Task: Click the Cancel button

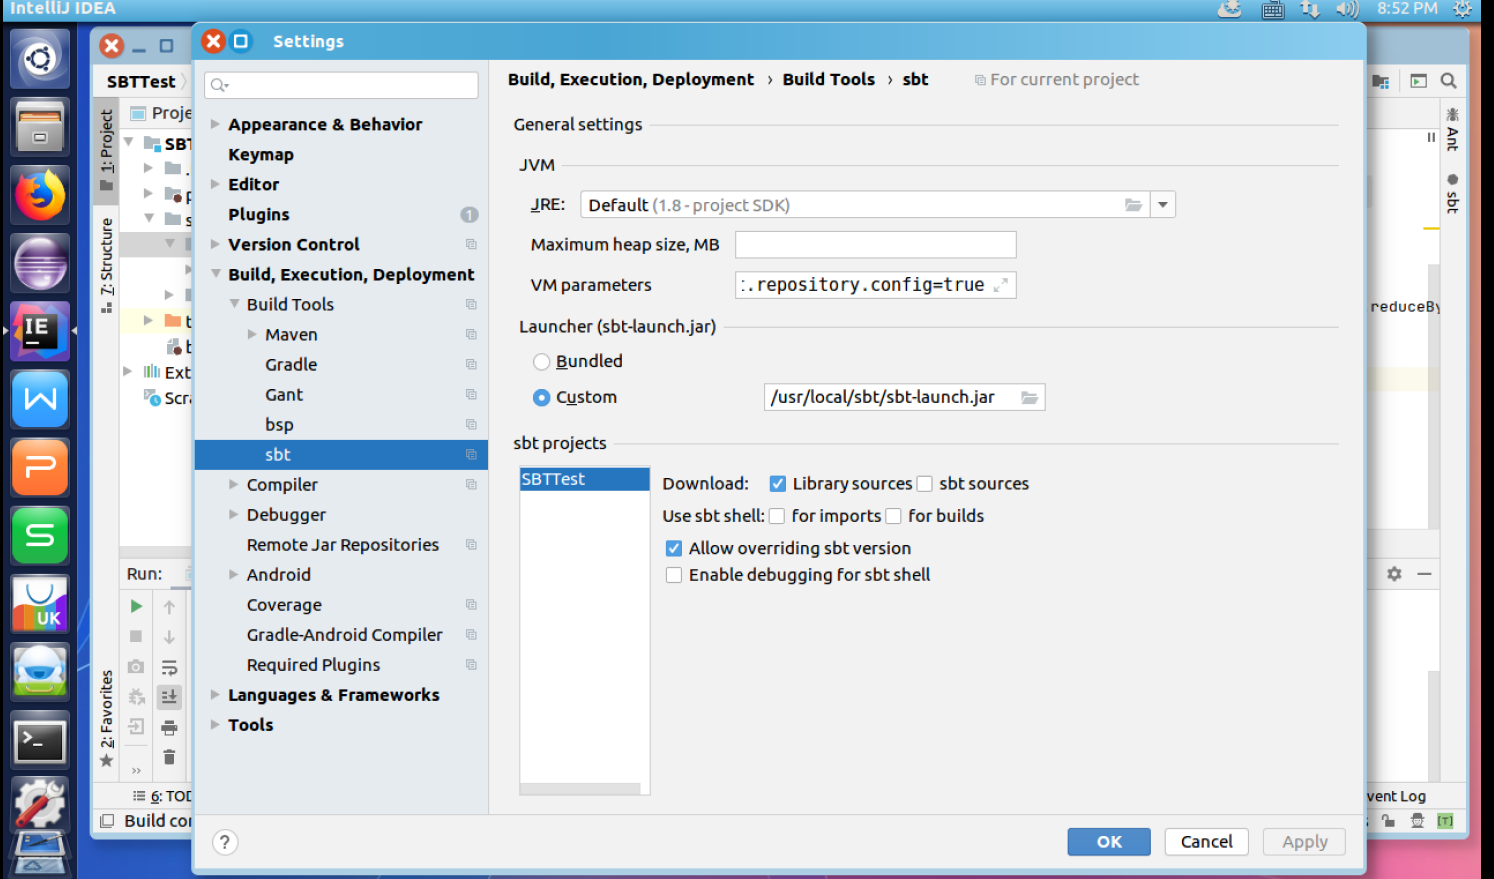Action: click(1206, 842)
